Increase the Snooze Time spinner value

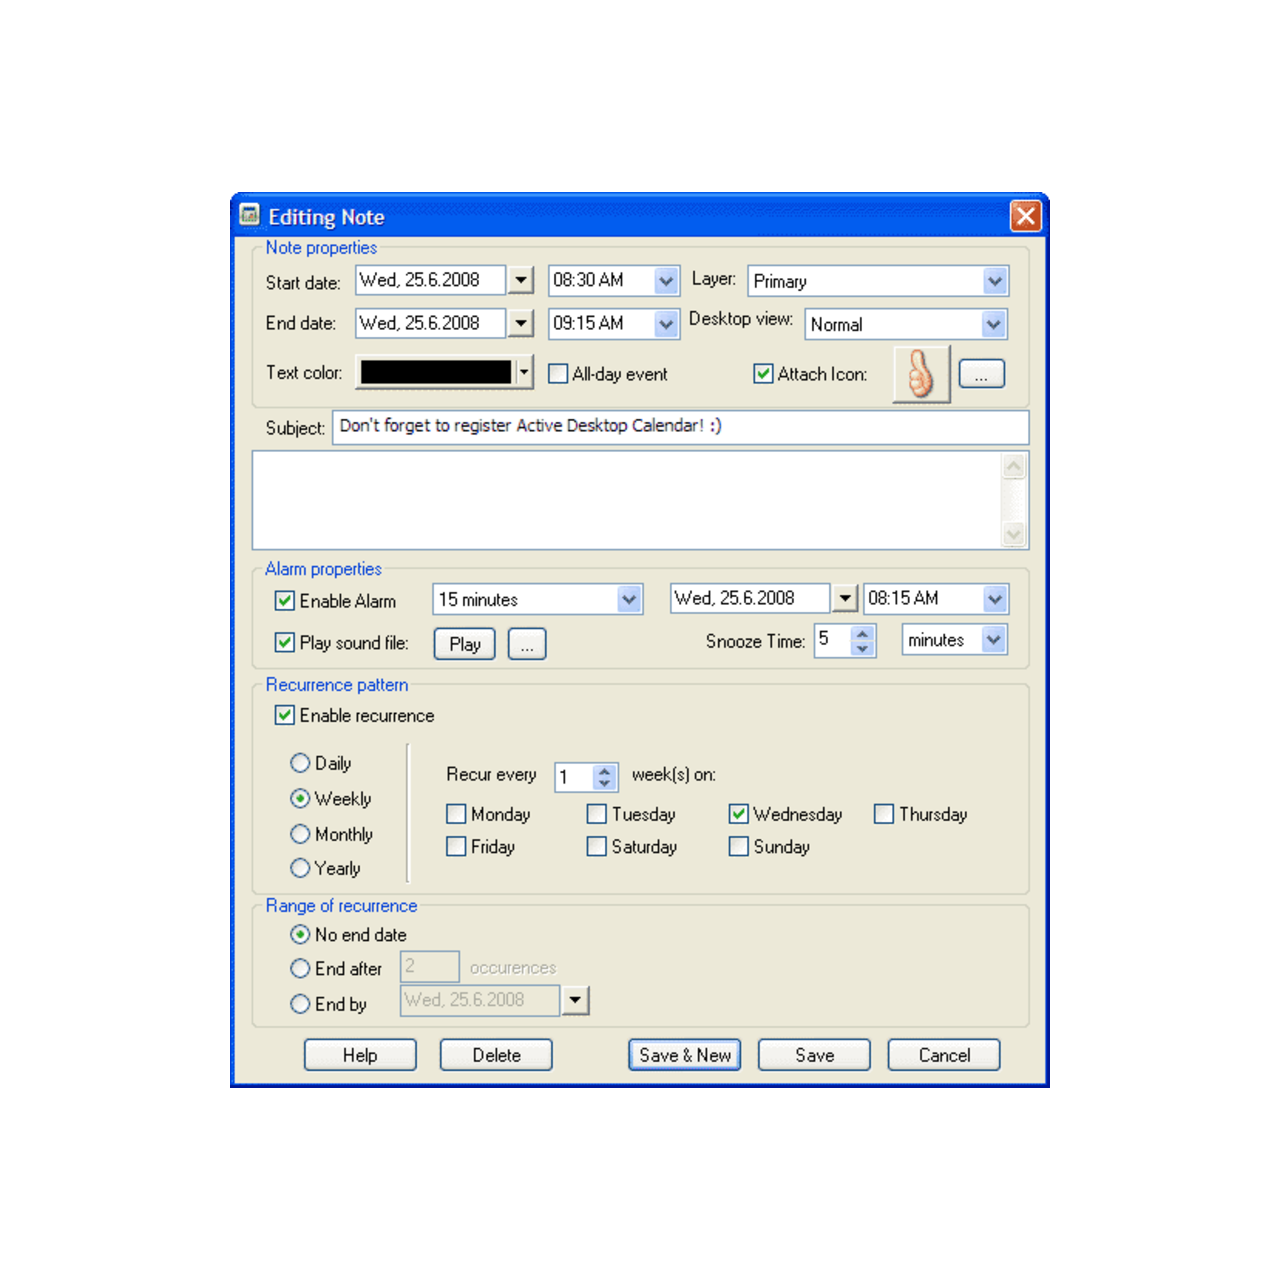[x=862, y=633]
